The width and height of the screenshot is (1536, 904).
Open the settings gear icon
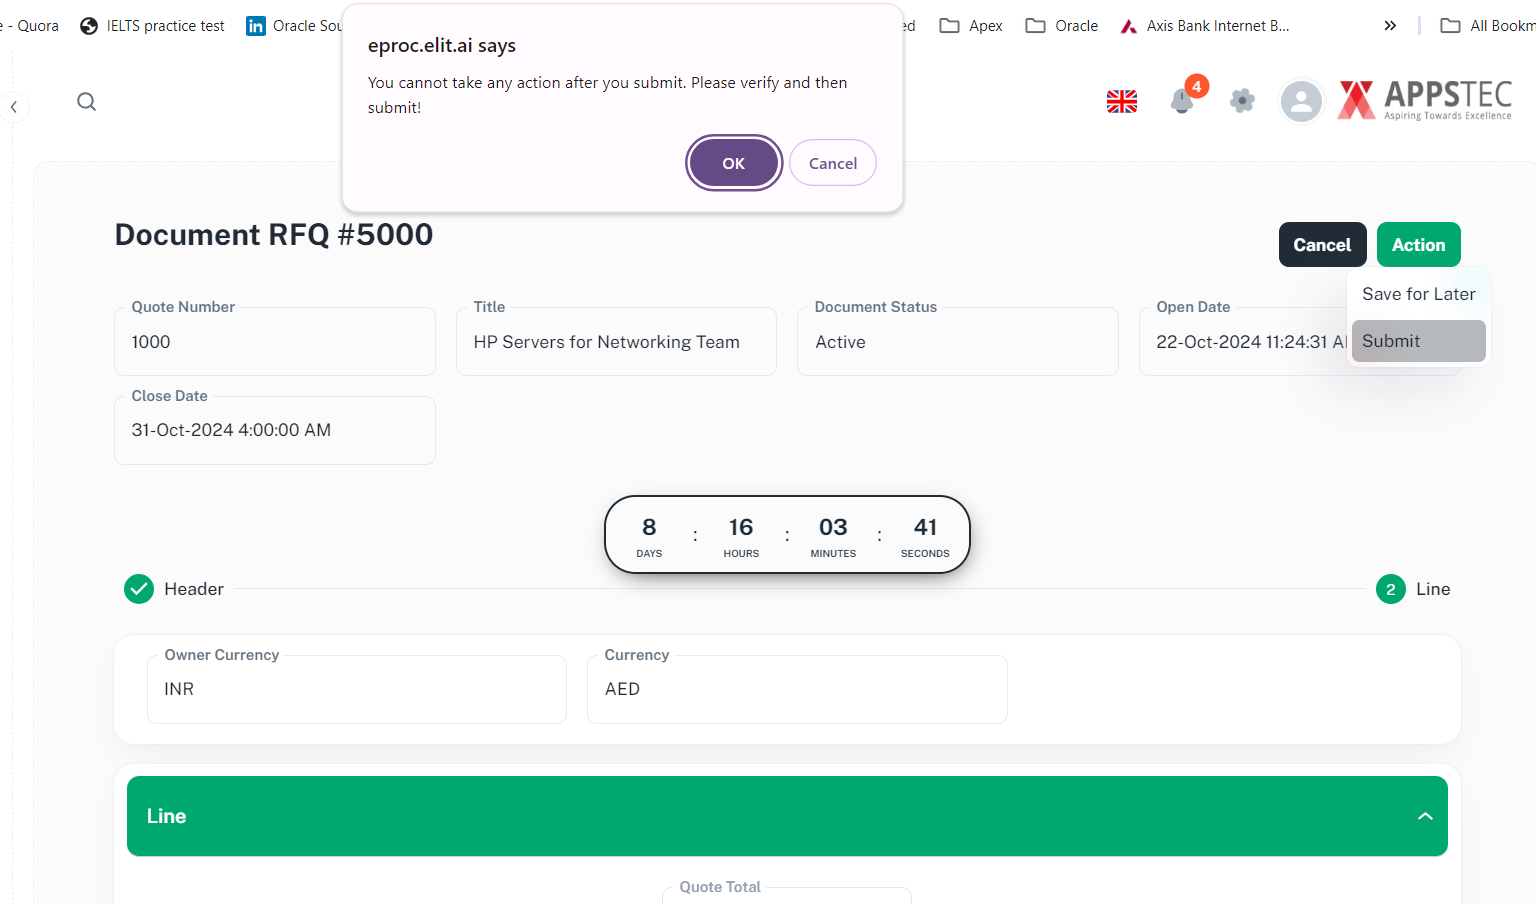pyautogui.click(x=1242, y=101)
